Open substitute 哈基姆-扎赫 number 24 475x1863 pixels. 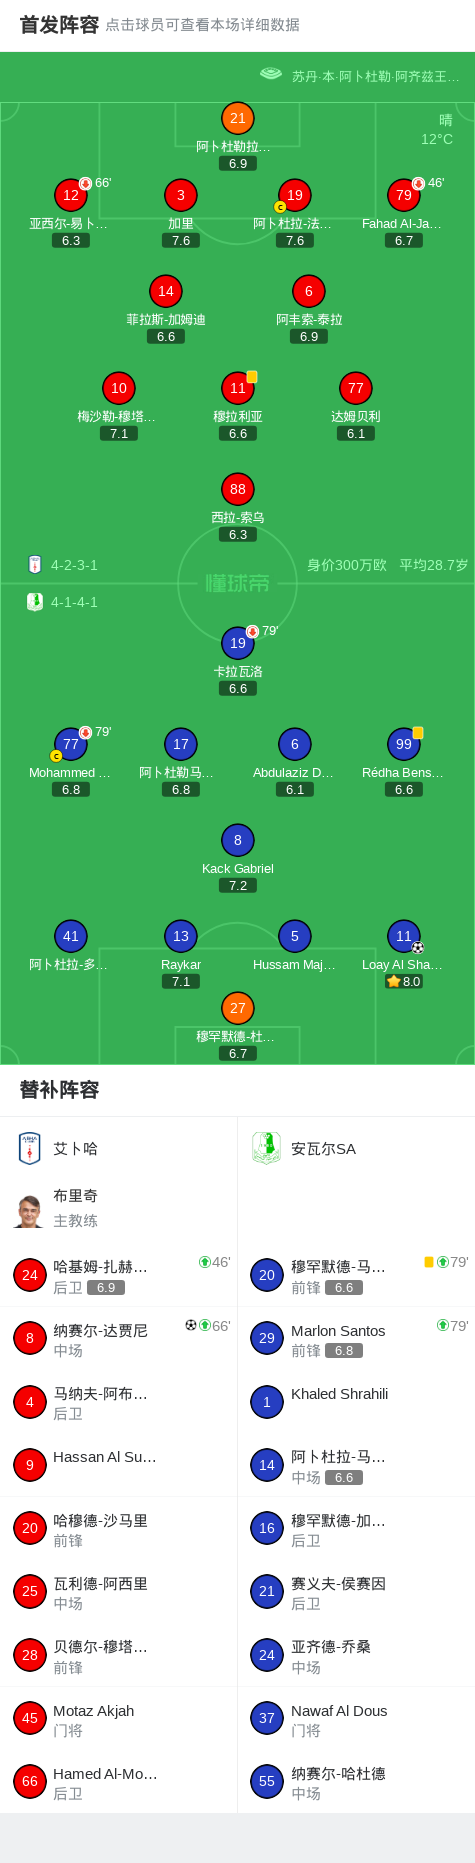click(119, 1276)
